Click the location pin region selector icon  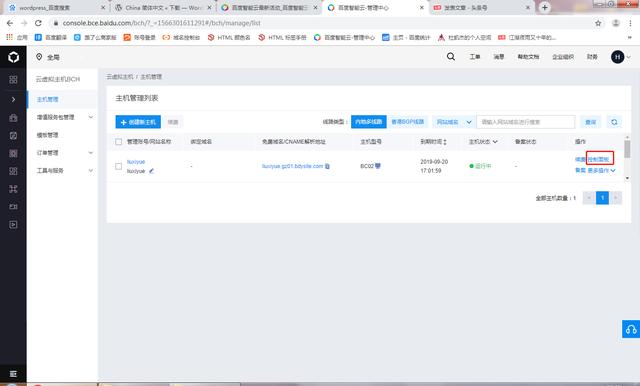pyautogui.click(x=39, y=57)
